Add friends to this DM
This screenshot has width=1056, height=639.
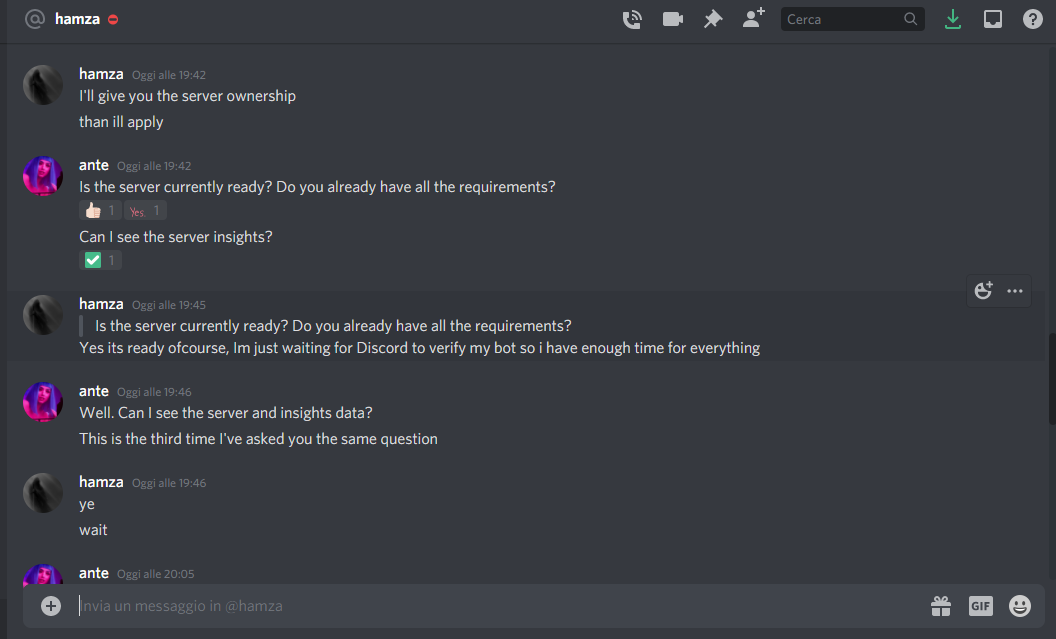click(752, 18)
